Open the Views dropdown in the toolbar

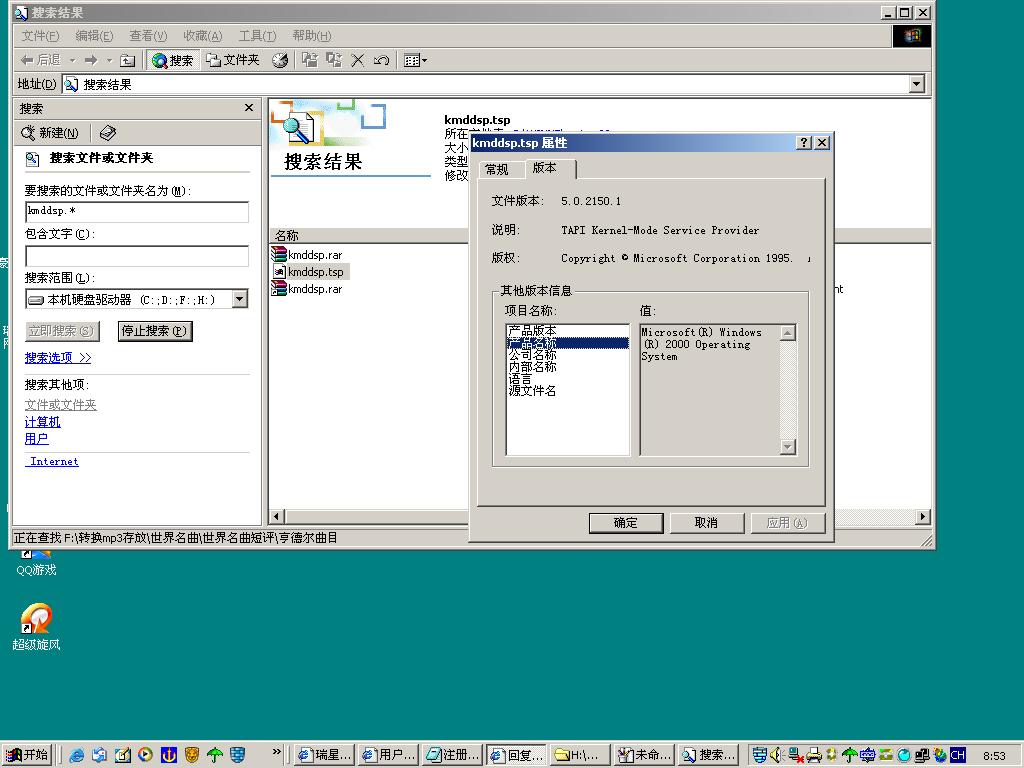[414, 60]
